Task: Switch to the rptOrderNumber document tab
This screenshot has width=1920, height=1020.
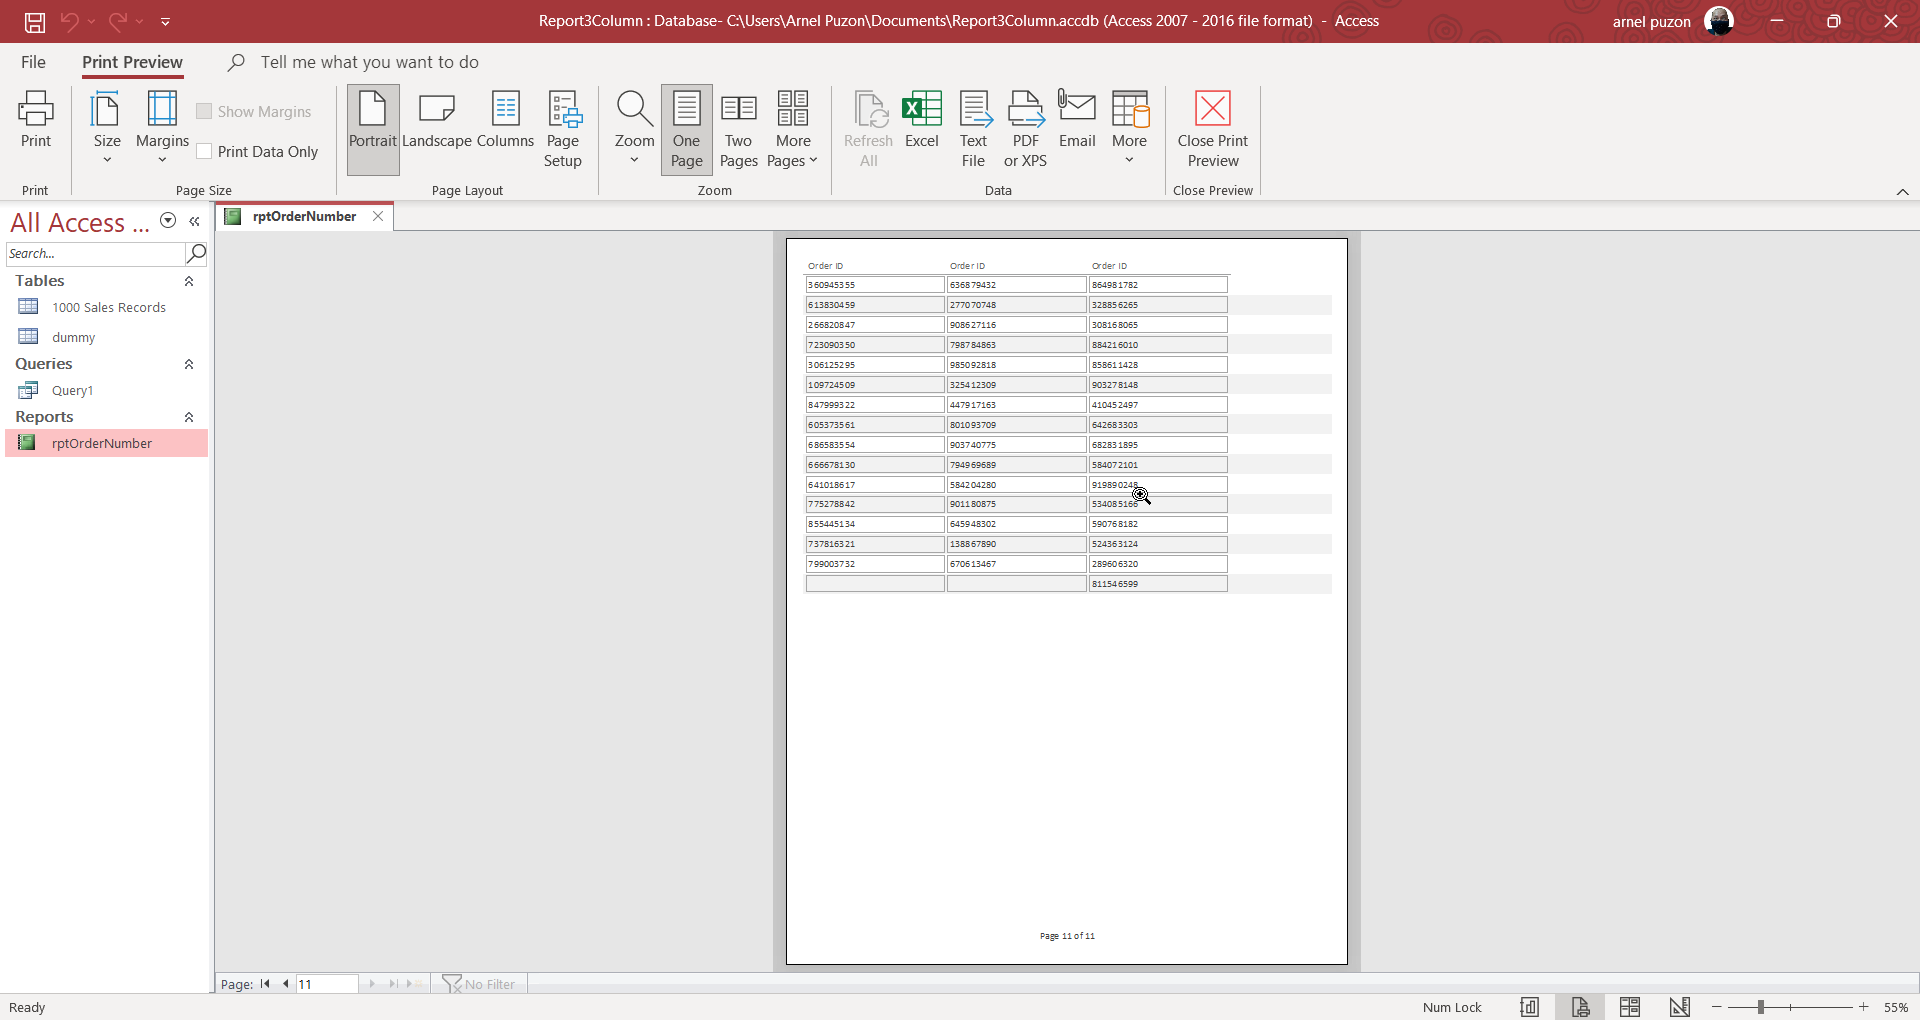Action: click(x=304, y=216)
